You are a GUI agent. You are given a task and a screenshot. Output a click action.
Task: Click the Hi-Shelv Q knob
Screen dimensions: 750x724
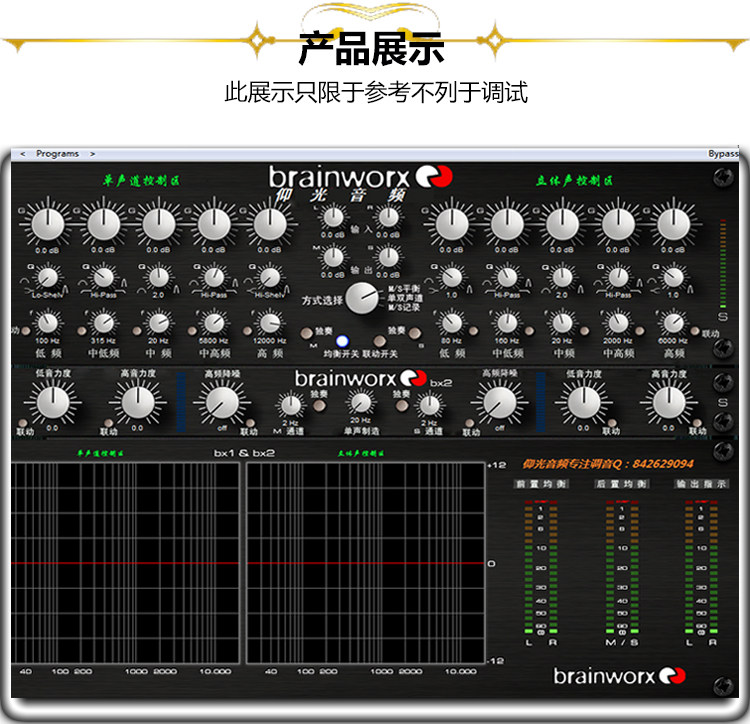coord(270,278)
